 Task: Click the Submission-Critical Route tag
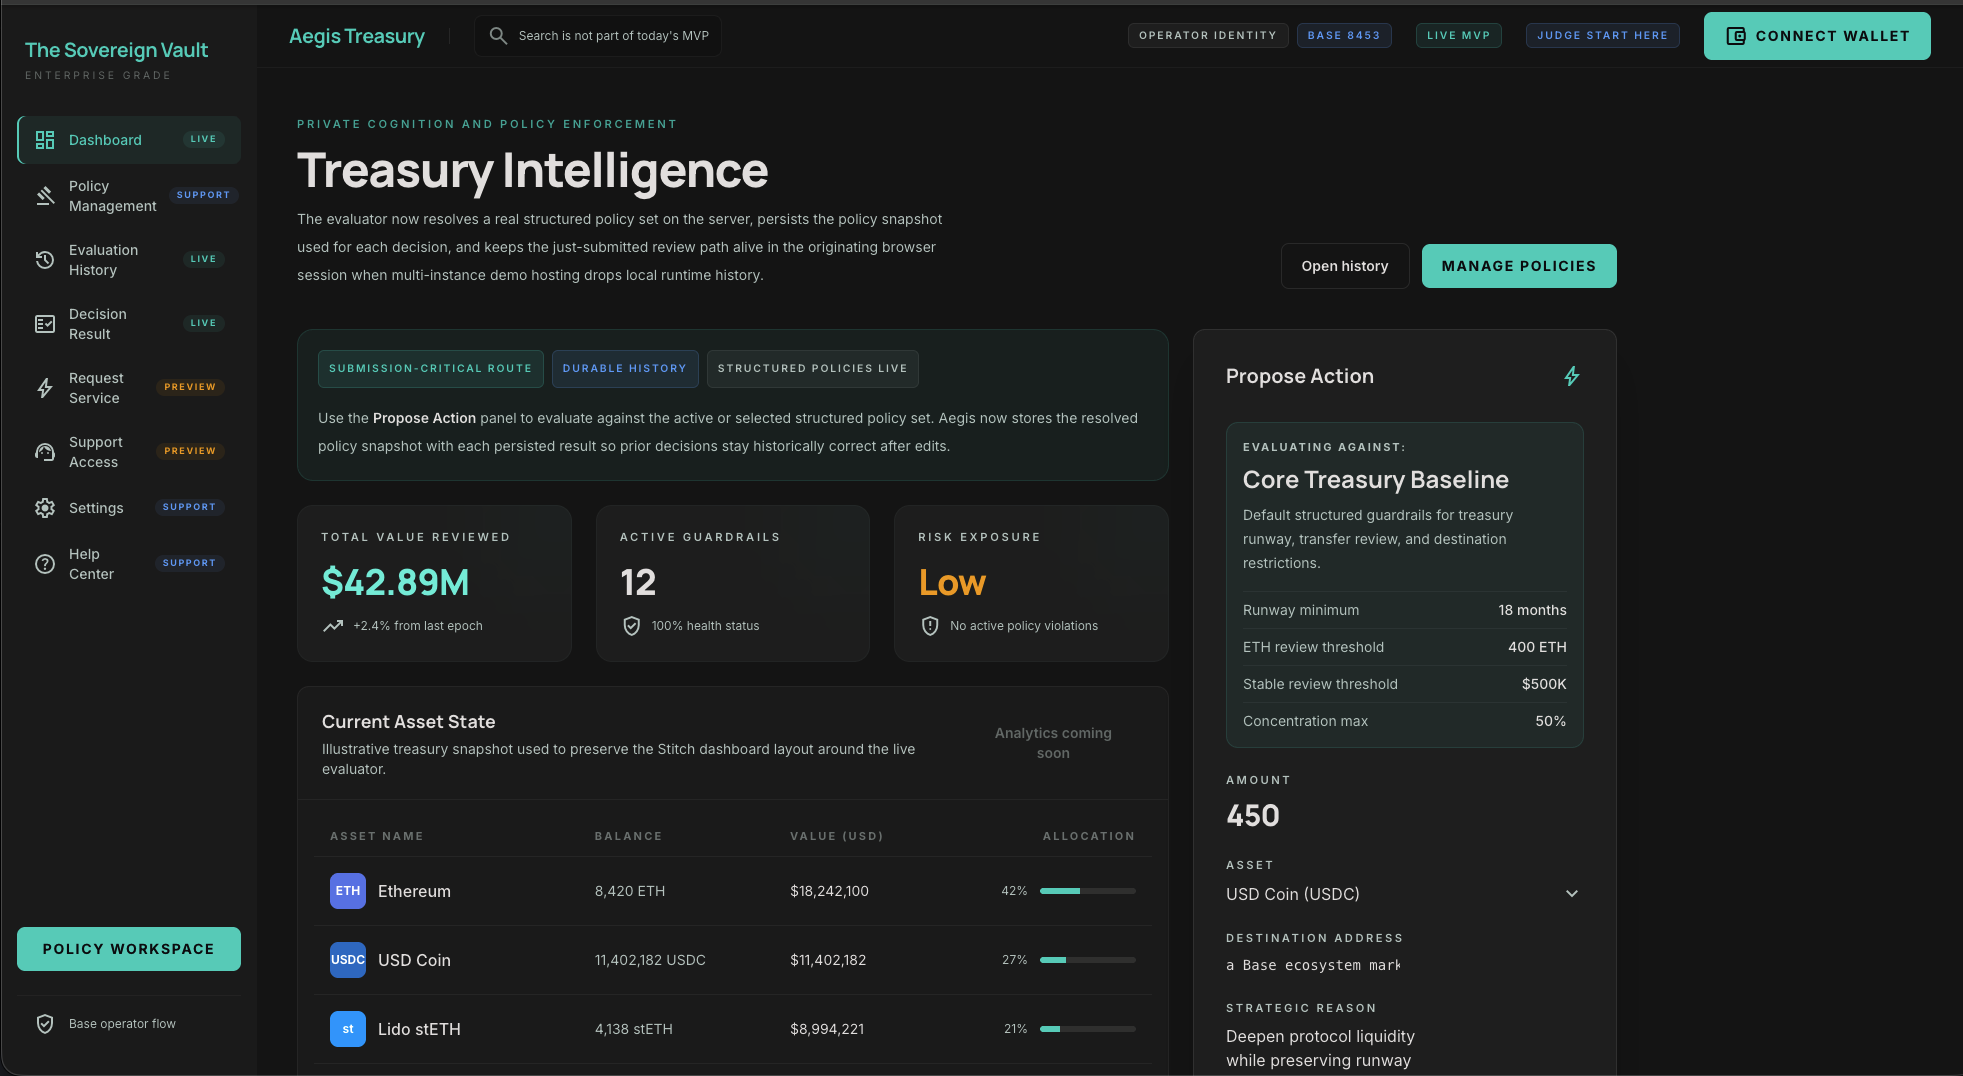pos(431,369)
